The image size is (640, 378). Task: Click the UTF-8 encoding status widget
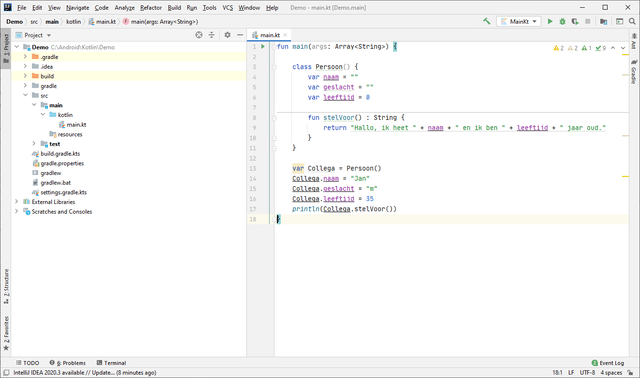tap(587, 373)
